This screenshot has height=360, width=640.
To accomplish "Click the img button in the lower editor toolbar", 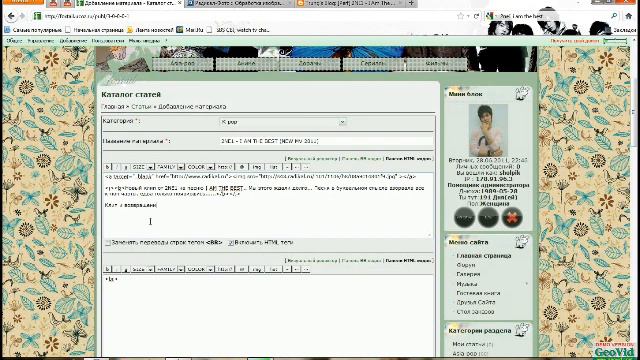I will [257, 269].
